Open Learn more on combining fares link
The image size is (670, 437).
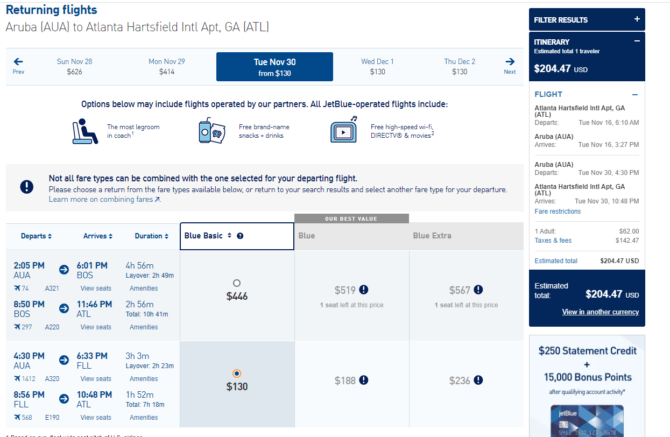[104, 199]
